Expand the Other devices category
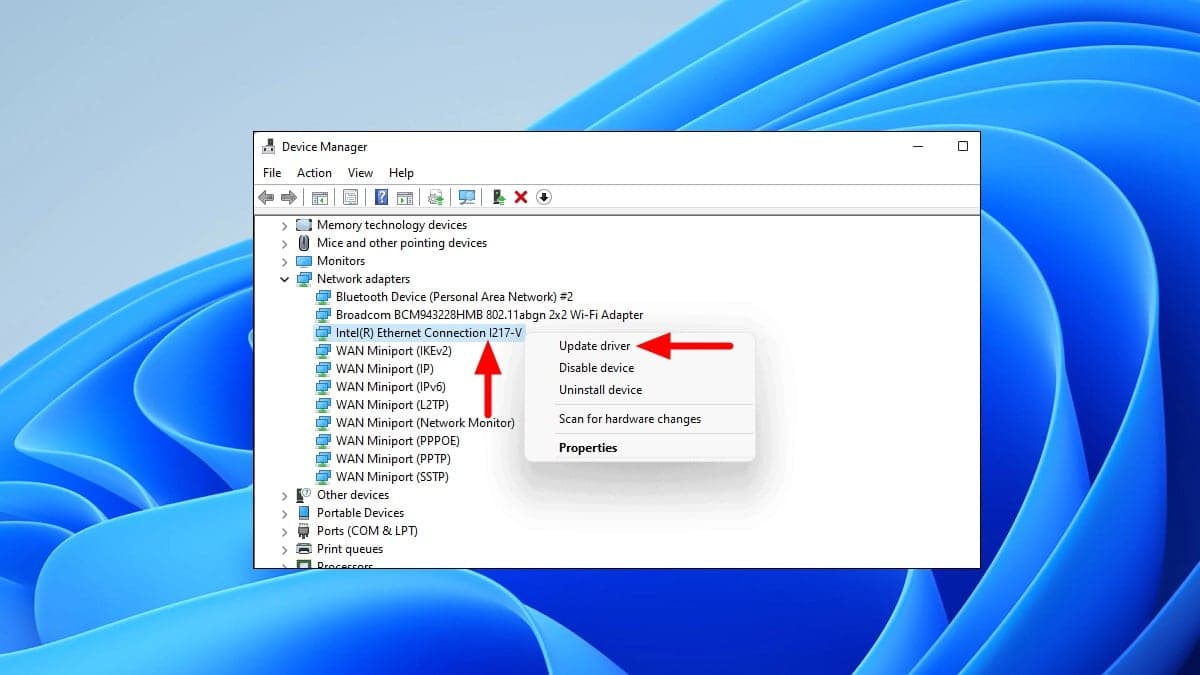This screenshot has width=1200, height=675. pyautogui.click(x=284, y=494)
